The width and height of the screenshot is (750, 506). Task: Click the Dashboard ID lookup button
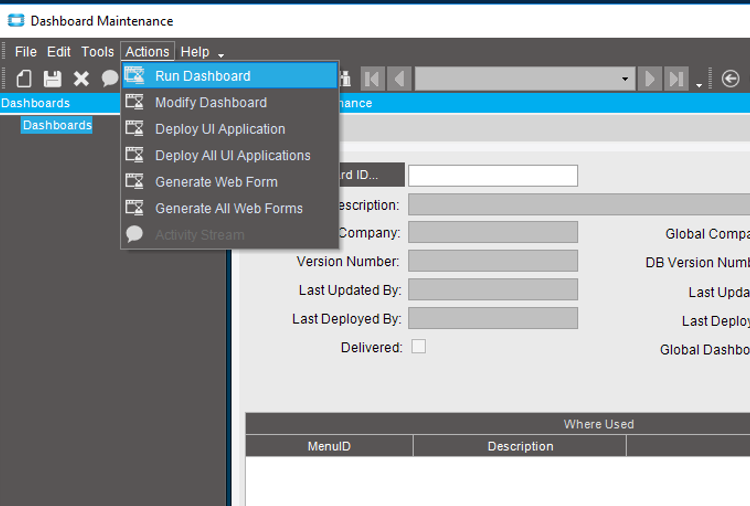[370, 175]
